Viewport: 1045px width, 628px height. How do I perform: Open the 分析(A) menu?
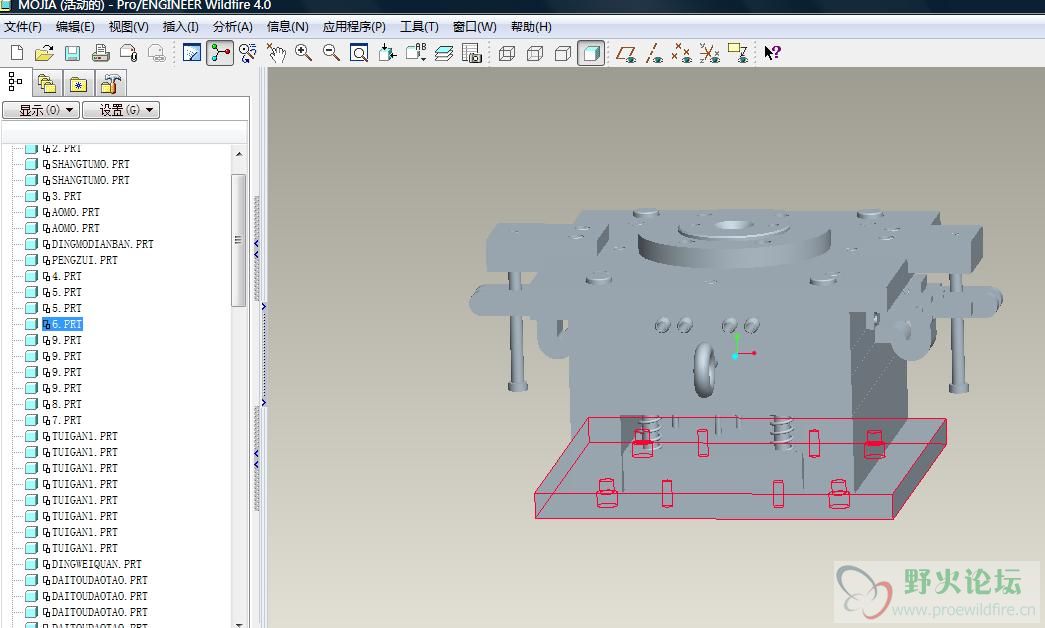(x=233, y=27)
